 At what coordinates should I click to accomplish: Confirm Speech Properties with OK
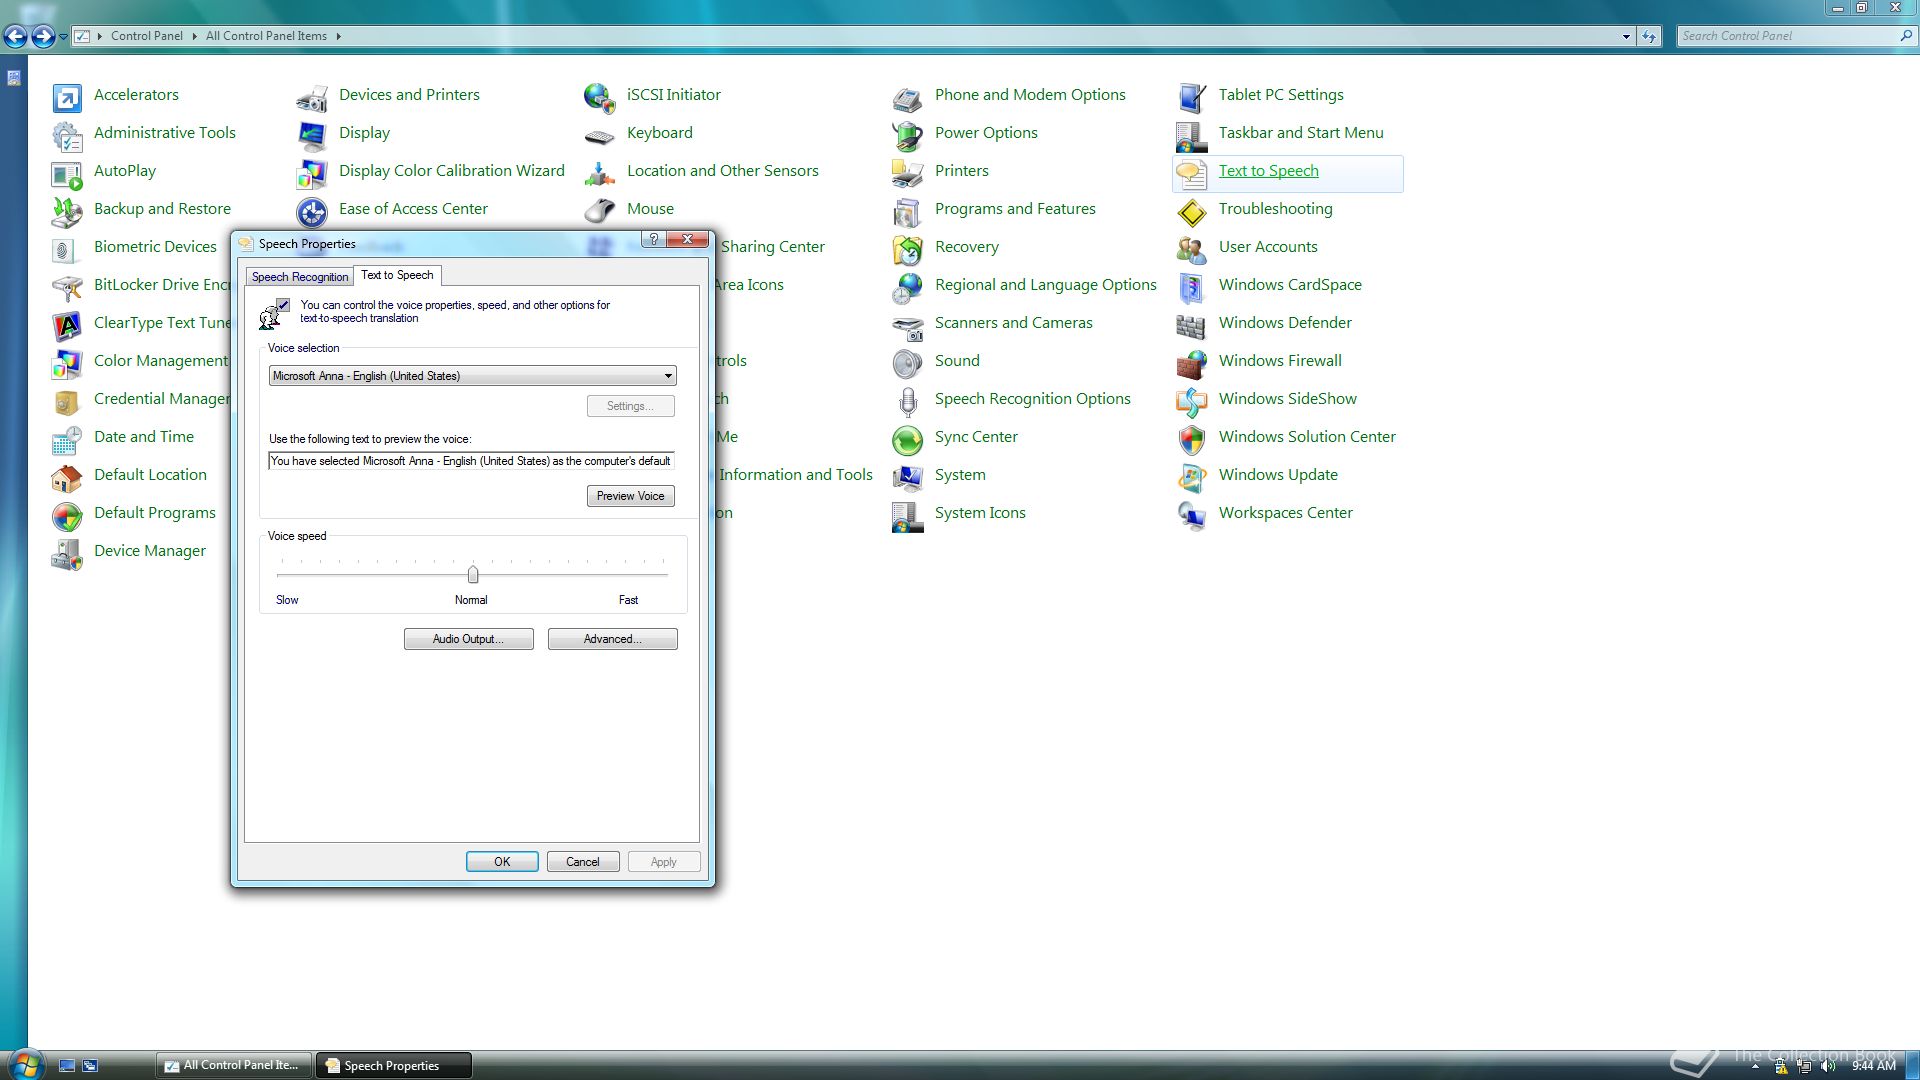pyautogui.click(x=502, y=862)
